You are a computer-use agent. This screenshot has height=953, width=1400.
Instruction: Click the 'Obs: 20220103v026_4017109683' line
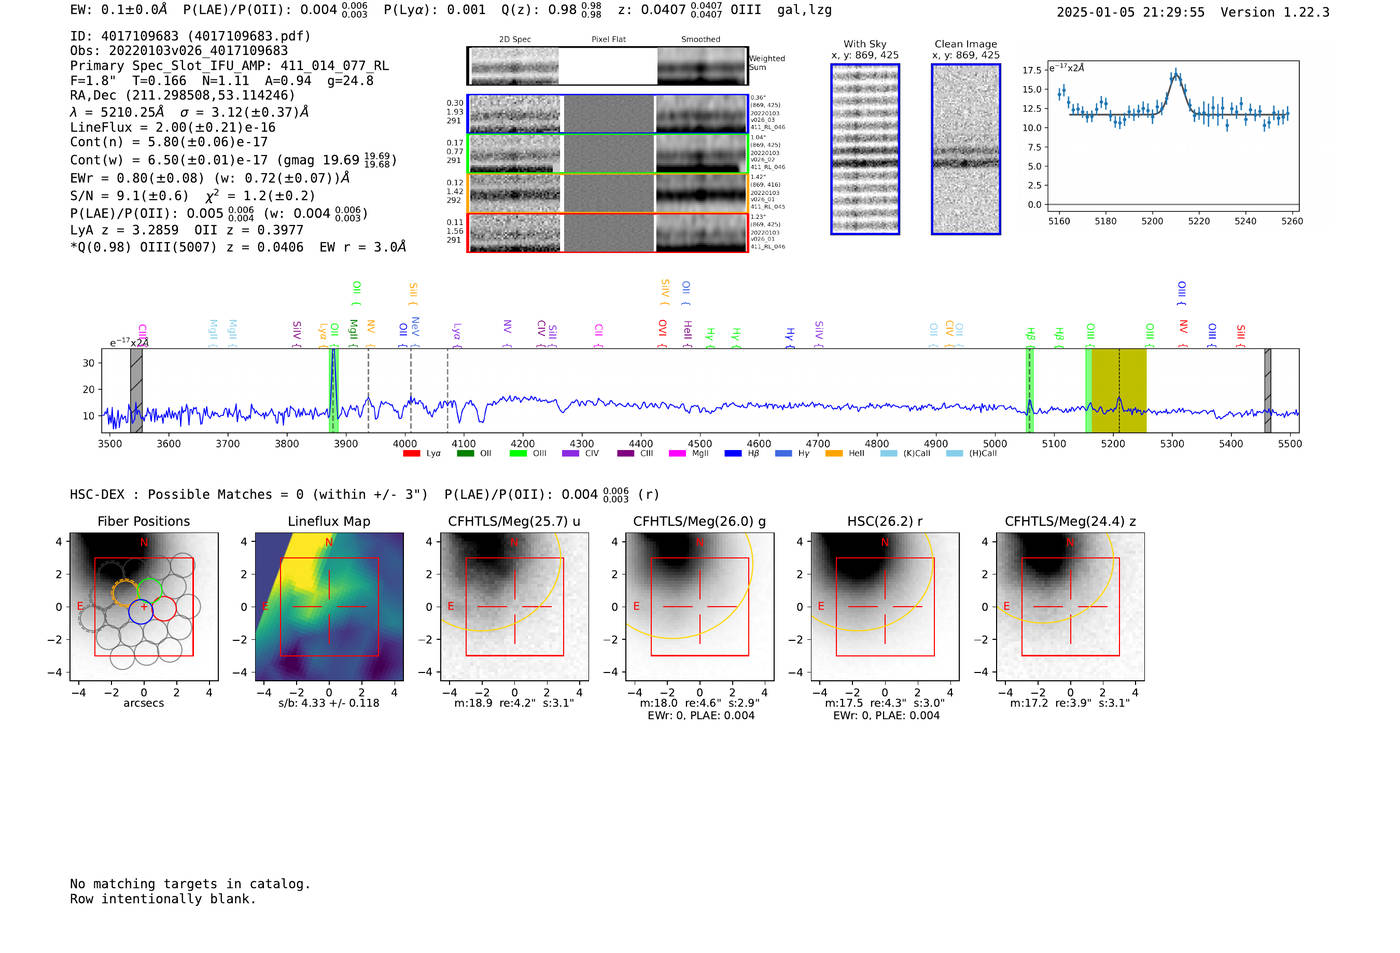point(179,51)
